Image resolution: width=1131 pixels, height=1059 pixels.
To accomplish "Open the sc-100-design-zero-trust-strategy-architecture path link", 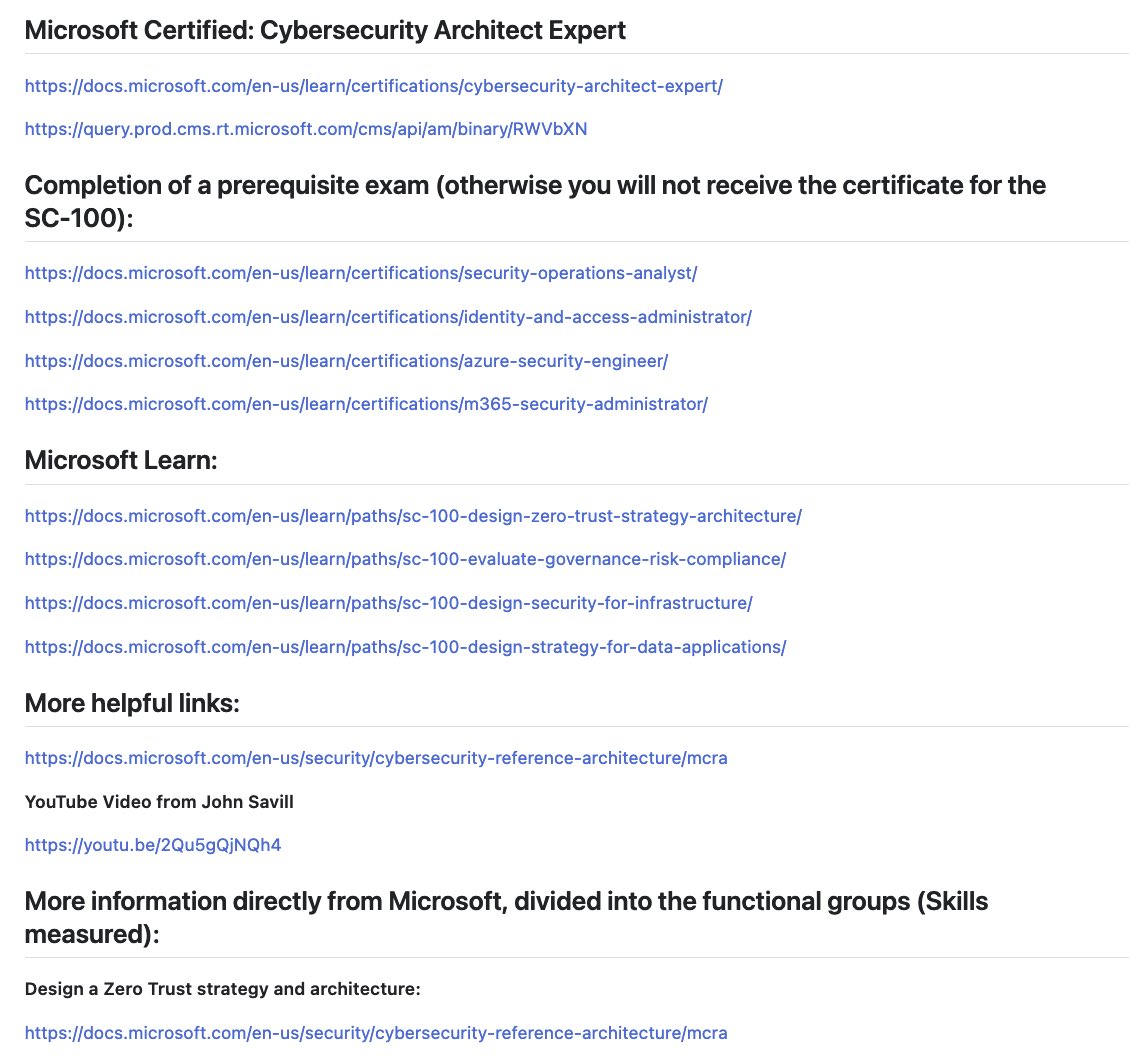I will (413, 517).
